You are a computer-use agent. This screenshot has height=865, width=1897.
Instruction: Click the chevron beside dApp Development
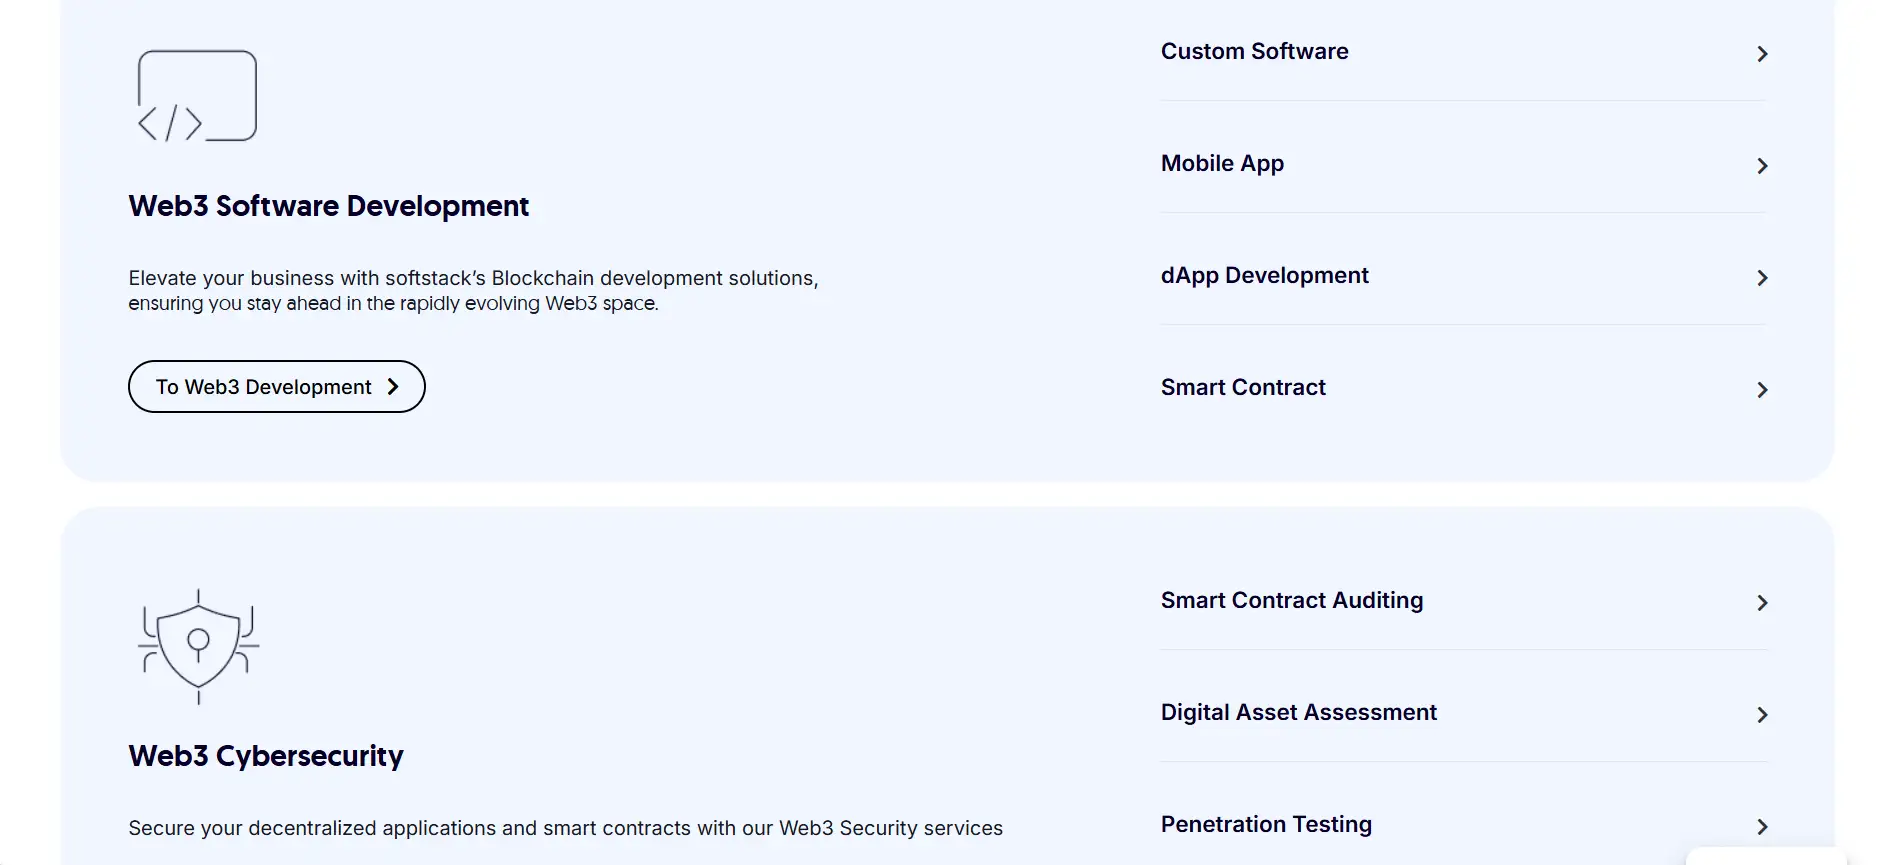point(1762,278)
